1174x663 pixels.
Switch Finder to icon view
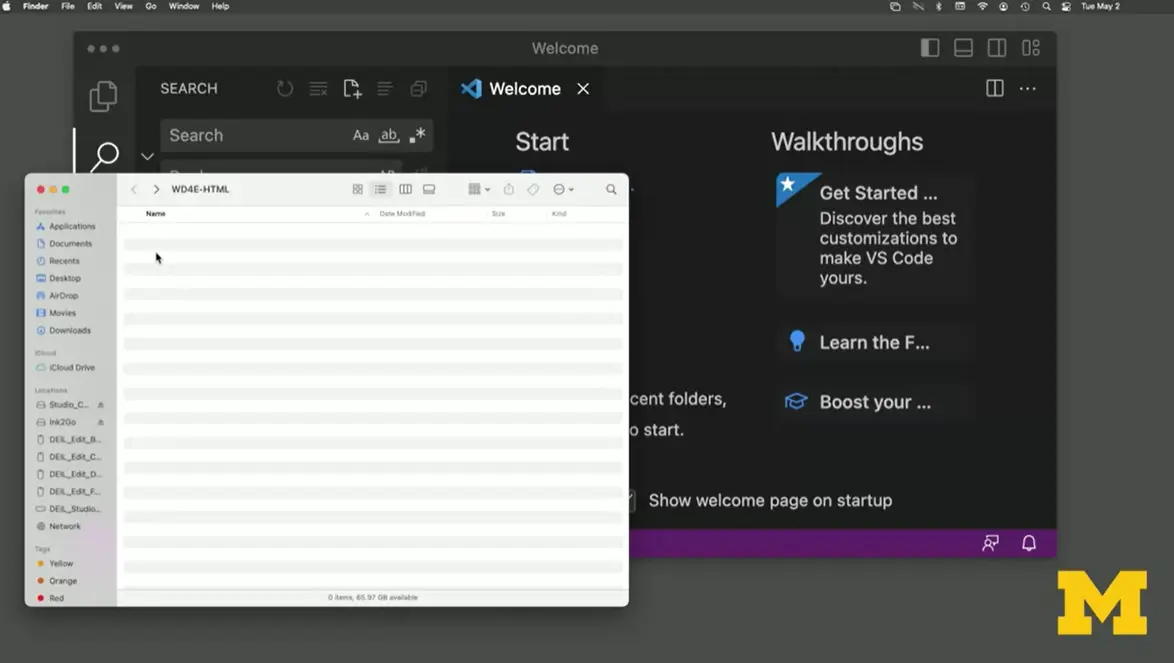357,189
